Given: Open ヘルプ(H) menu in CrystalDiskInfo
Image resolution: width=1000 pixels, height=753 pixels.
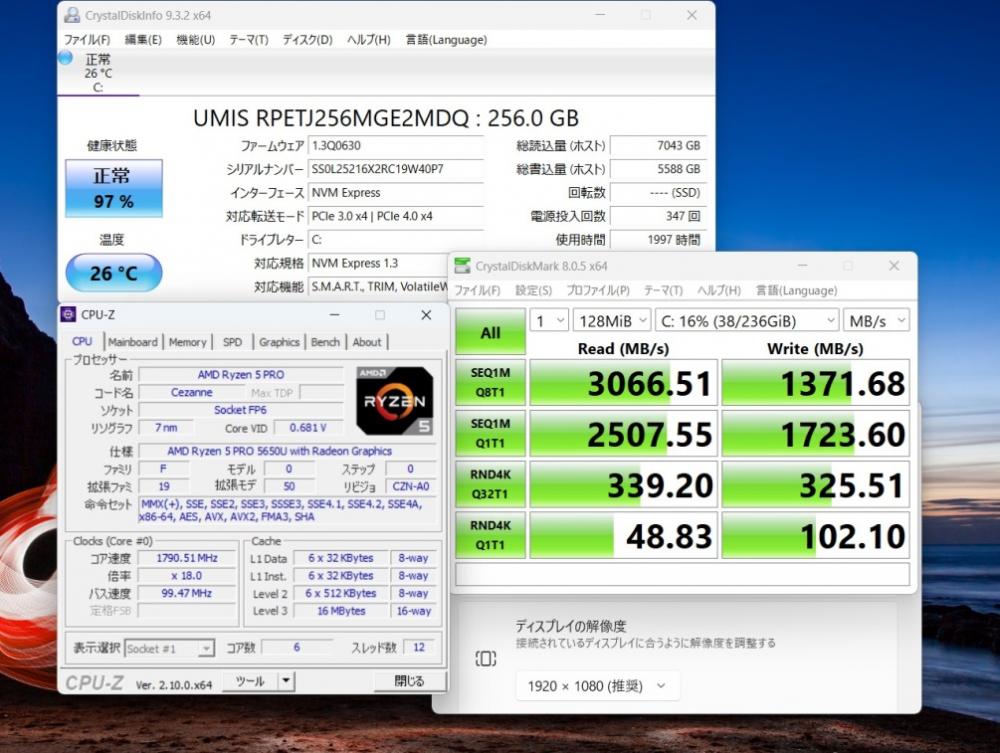Looking at the screenshot, I should [x=369, y=40].
